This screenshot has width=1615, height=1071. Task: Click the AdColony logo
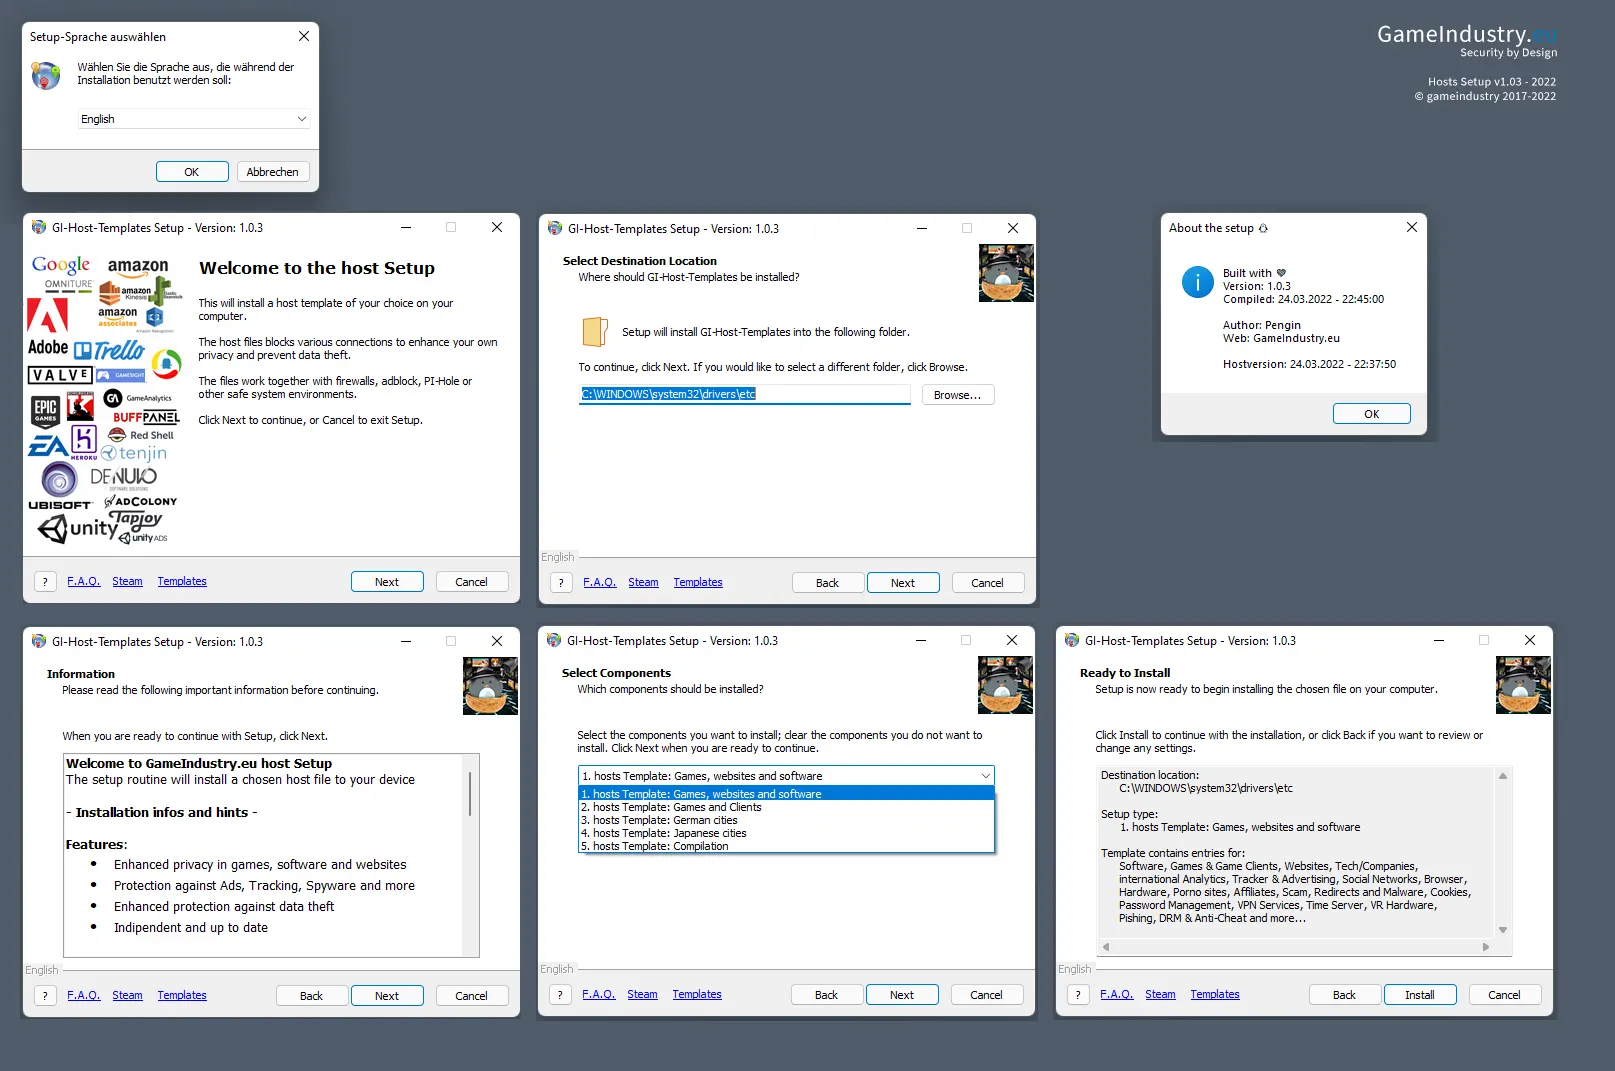(141, 501)
